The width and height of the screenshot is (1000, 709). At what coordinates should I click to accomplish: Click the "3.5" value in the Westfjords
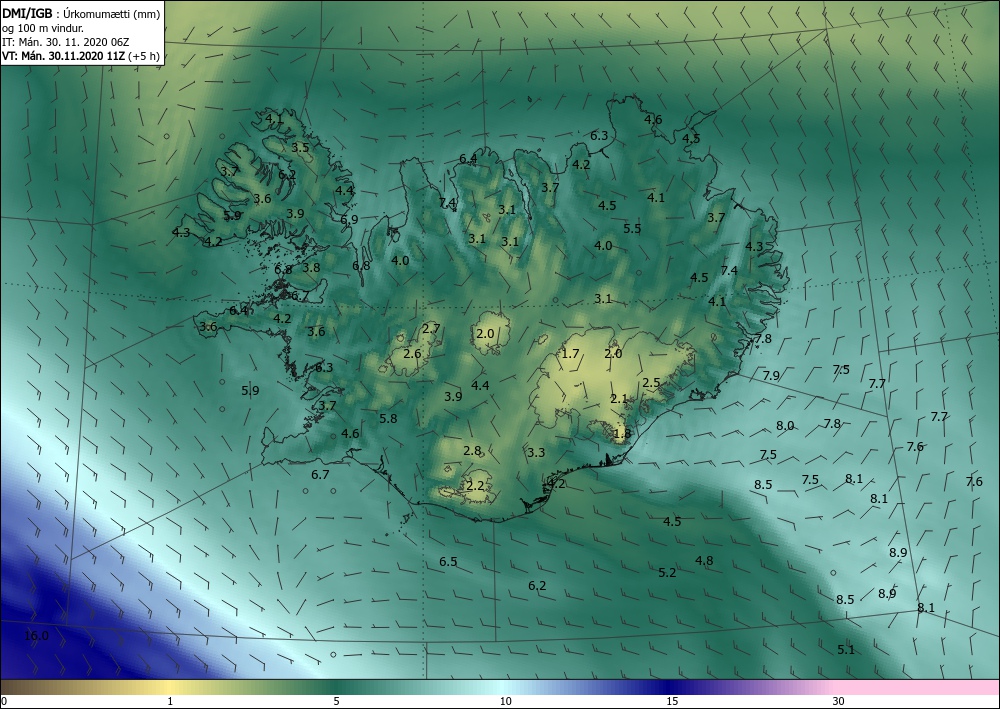click(x=300, y=148)
